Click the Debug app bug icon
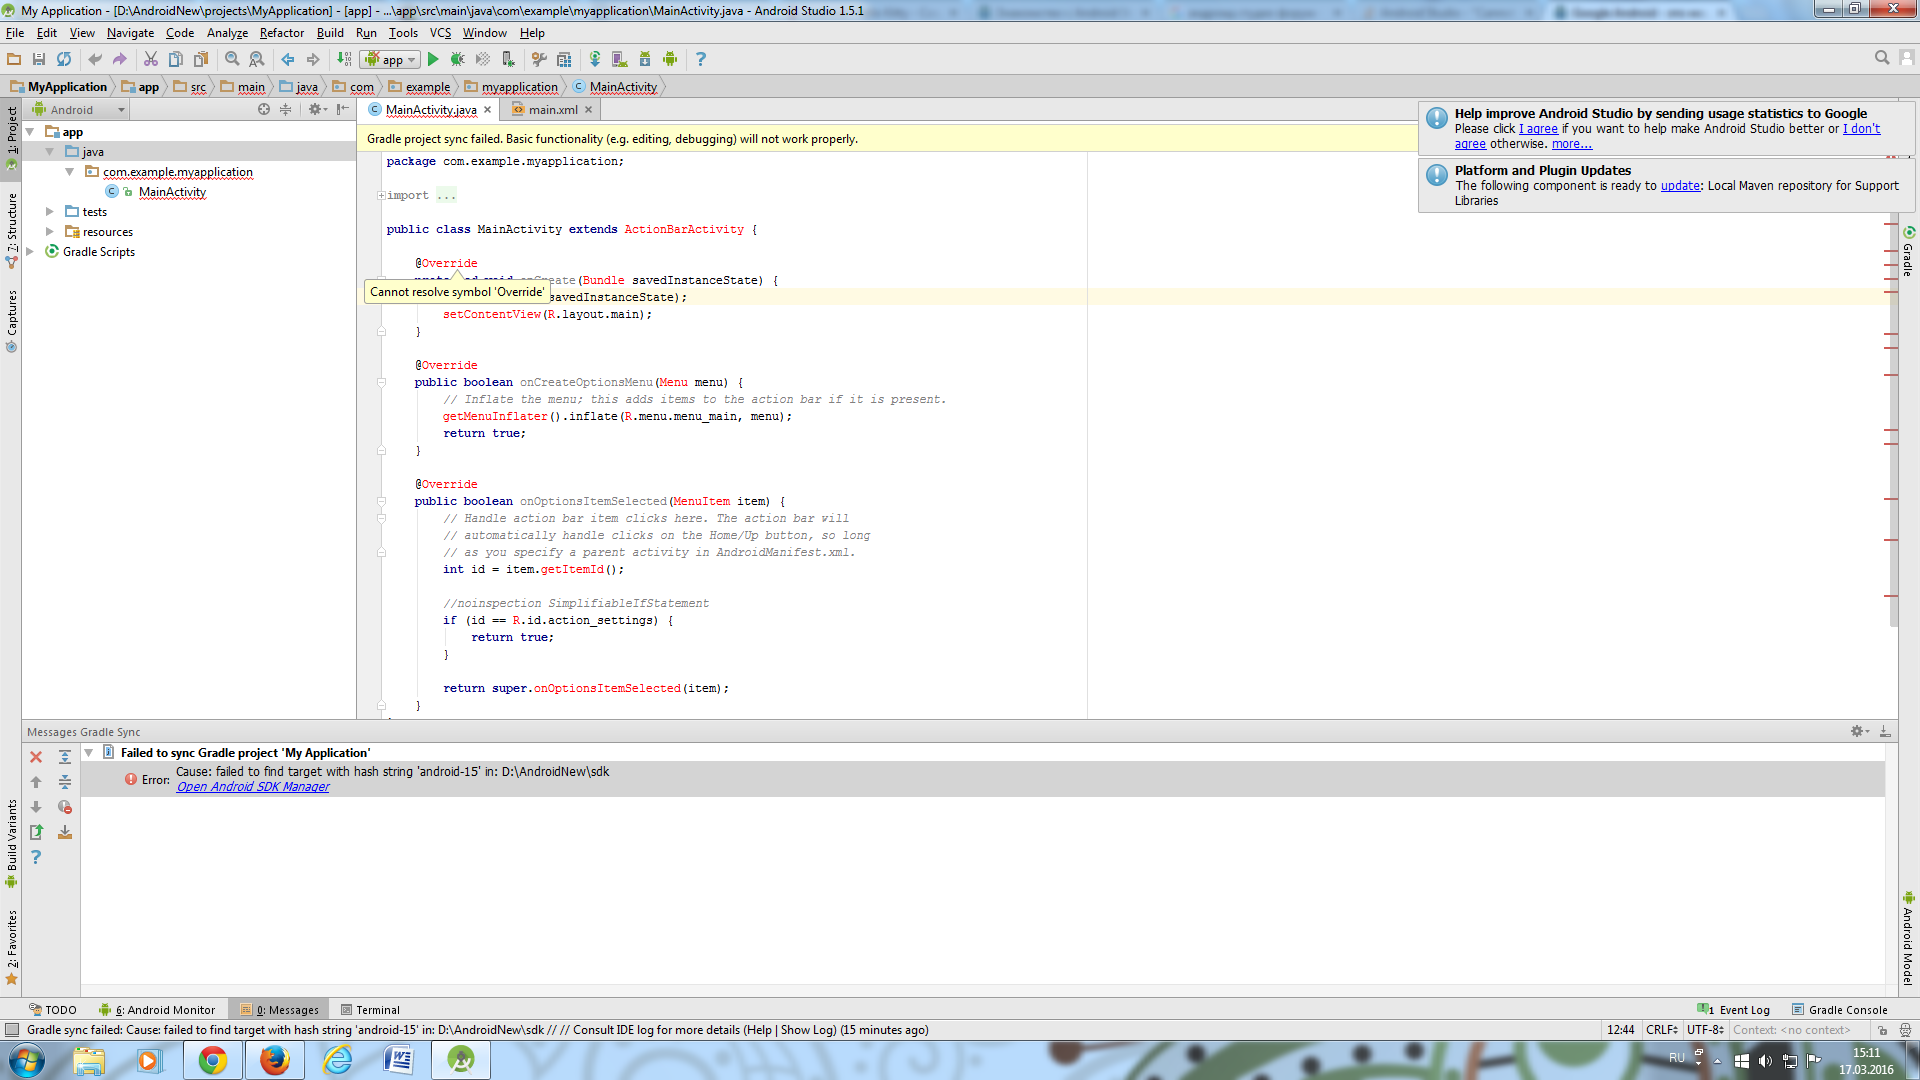The width and height of the screenshot is (1920, 1080). [x=458, y=60]
